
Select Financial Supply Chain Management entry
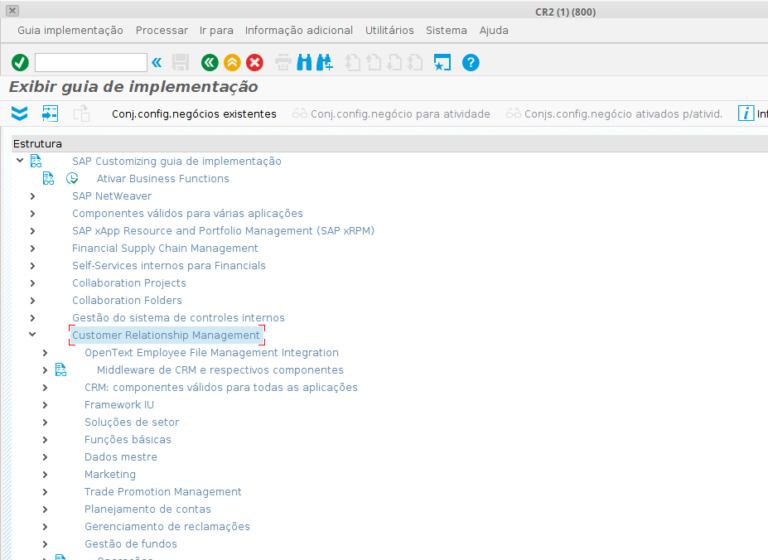[x=165, y=248]
